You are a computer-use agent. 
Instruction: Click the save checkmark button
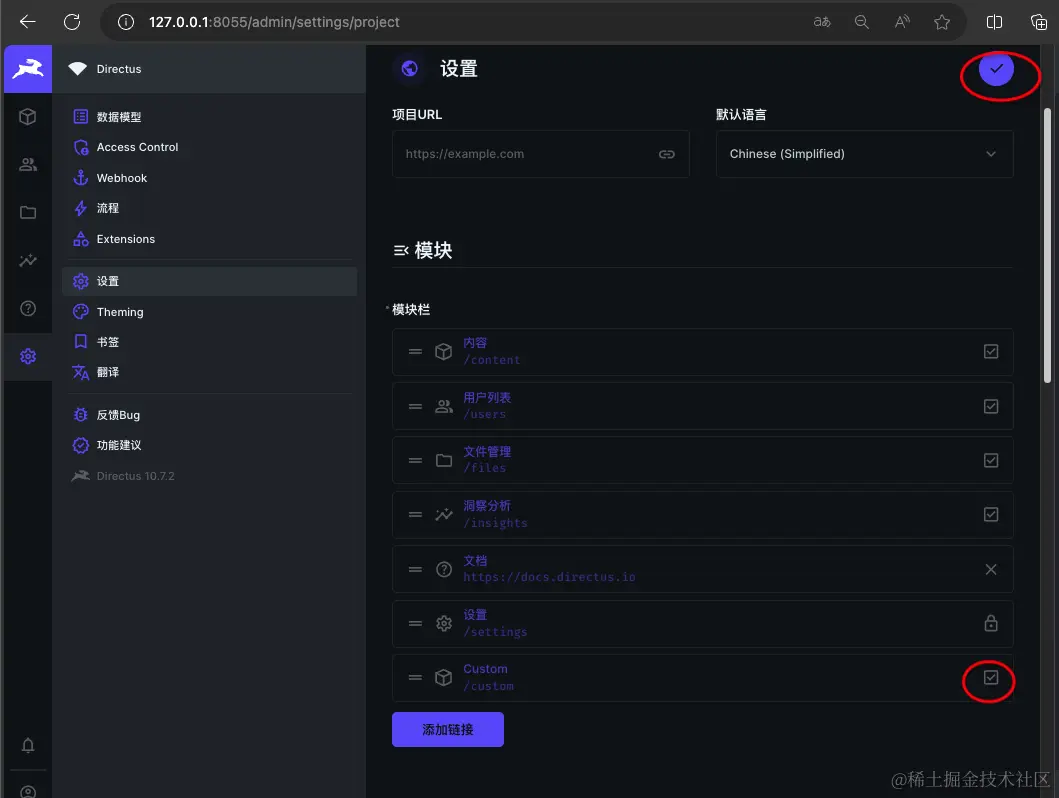click(x=996, y=70)
